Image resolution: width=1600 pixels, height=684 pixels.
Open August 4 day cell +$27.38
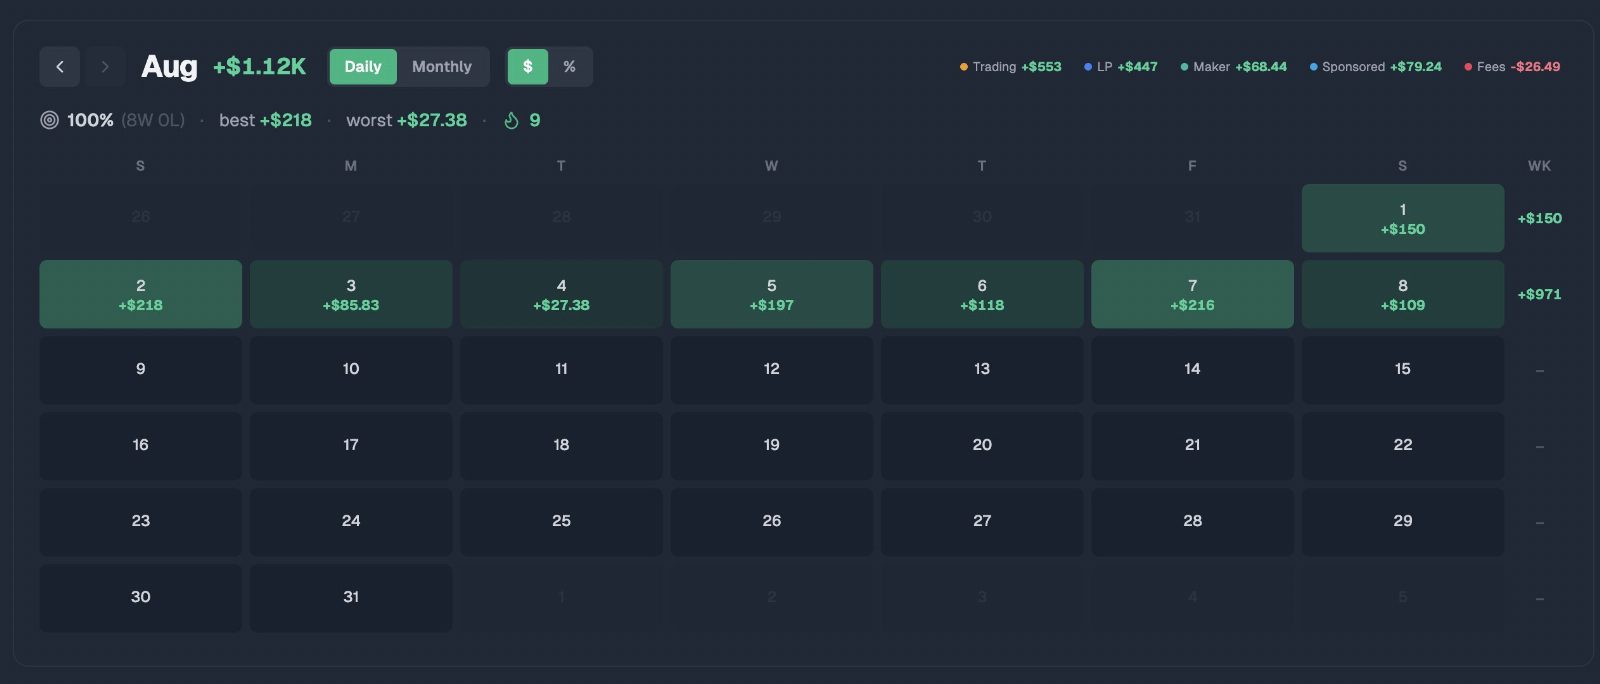(x=561, y=294)
